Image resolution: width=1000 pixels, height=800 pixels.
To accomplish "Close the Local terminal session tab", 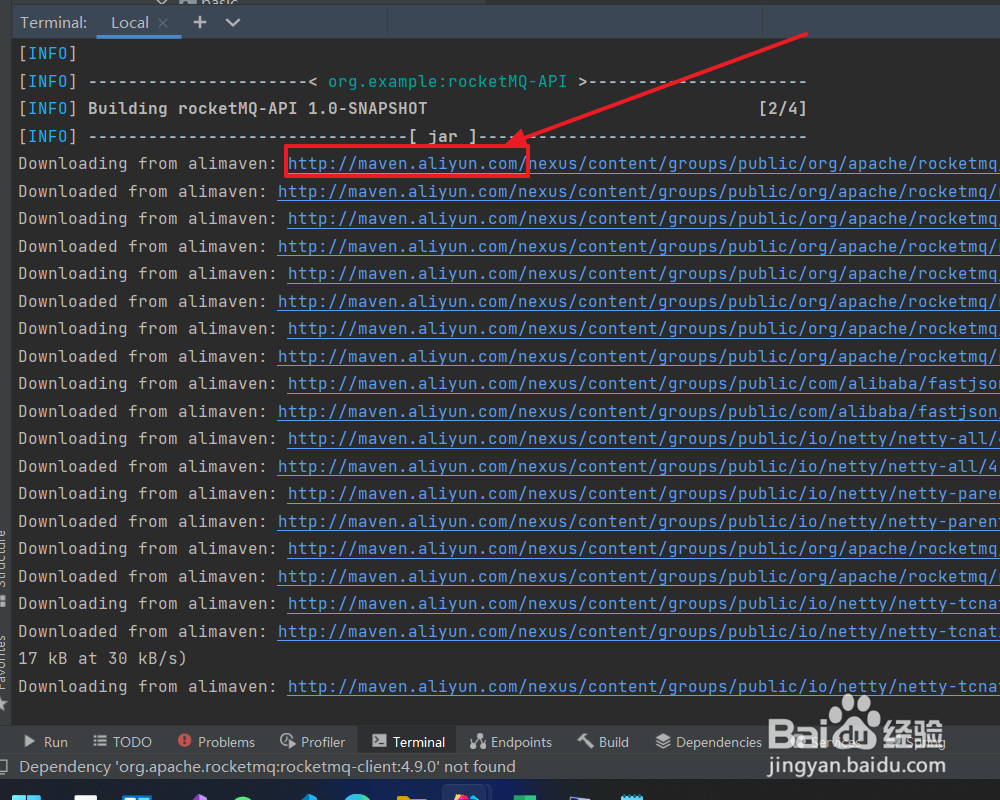I will [x=163, y=23].
